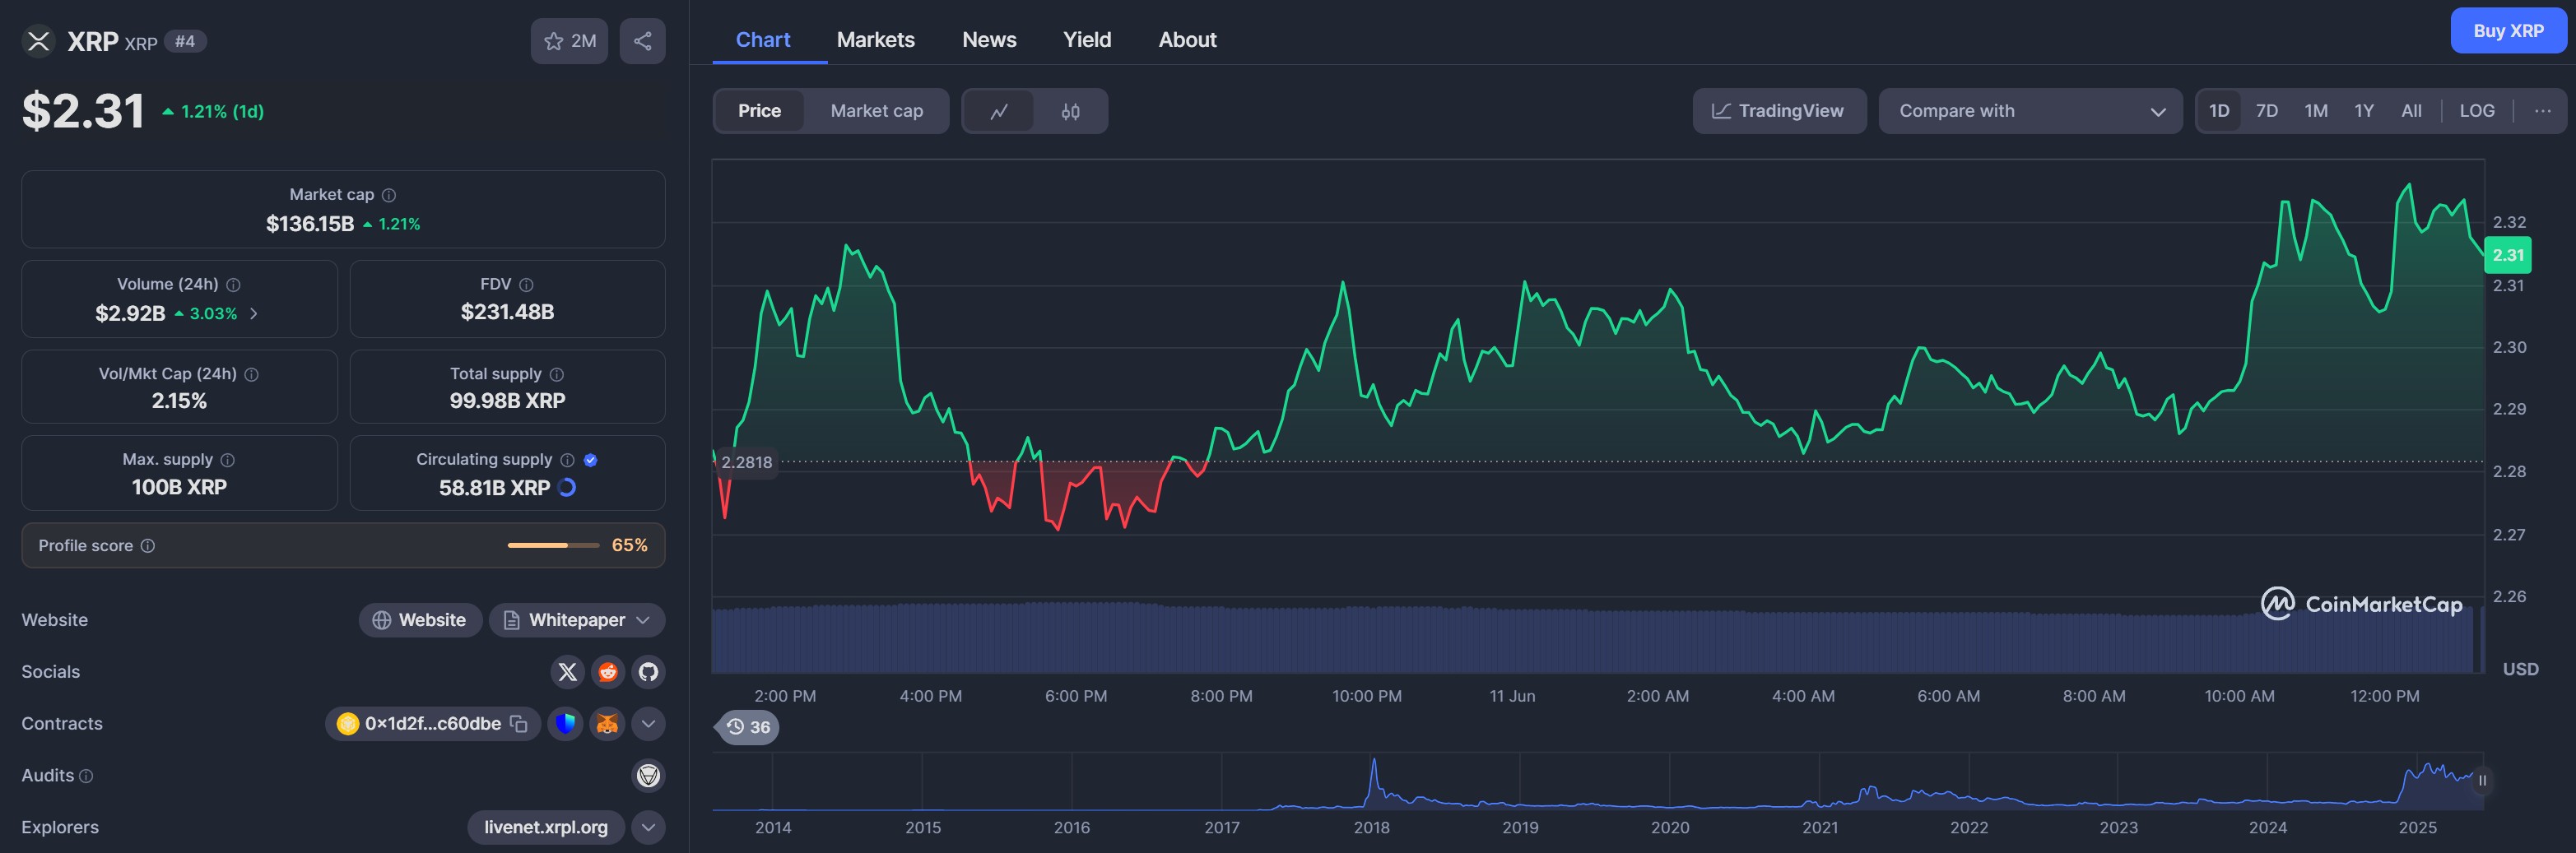Add XRP to watchlist via star button
2576x853 pixels.
pyautogui.click(x=569, y=41)
